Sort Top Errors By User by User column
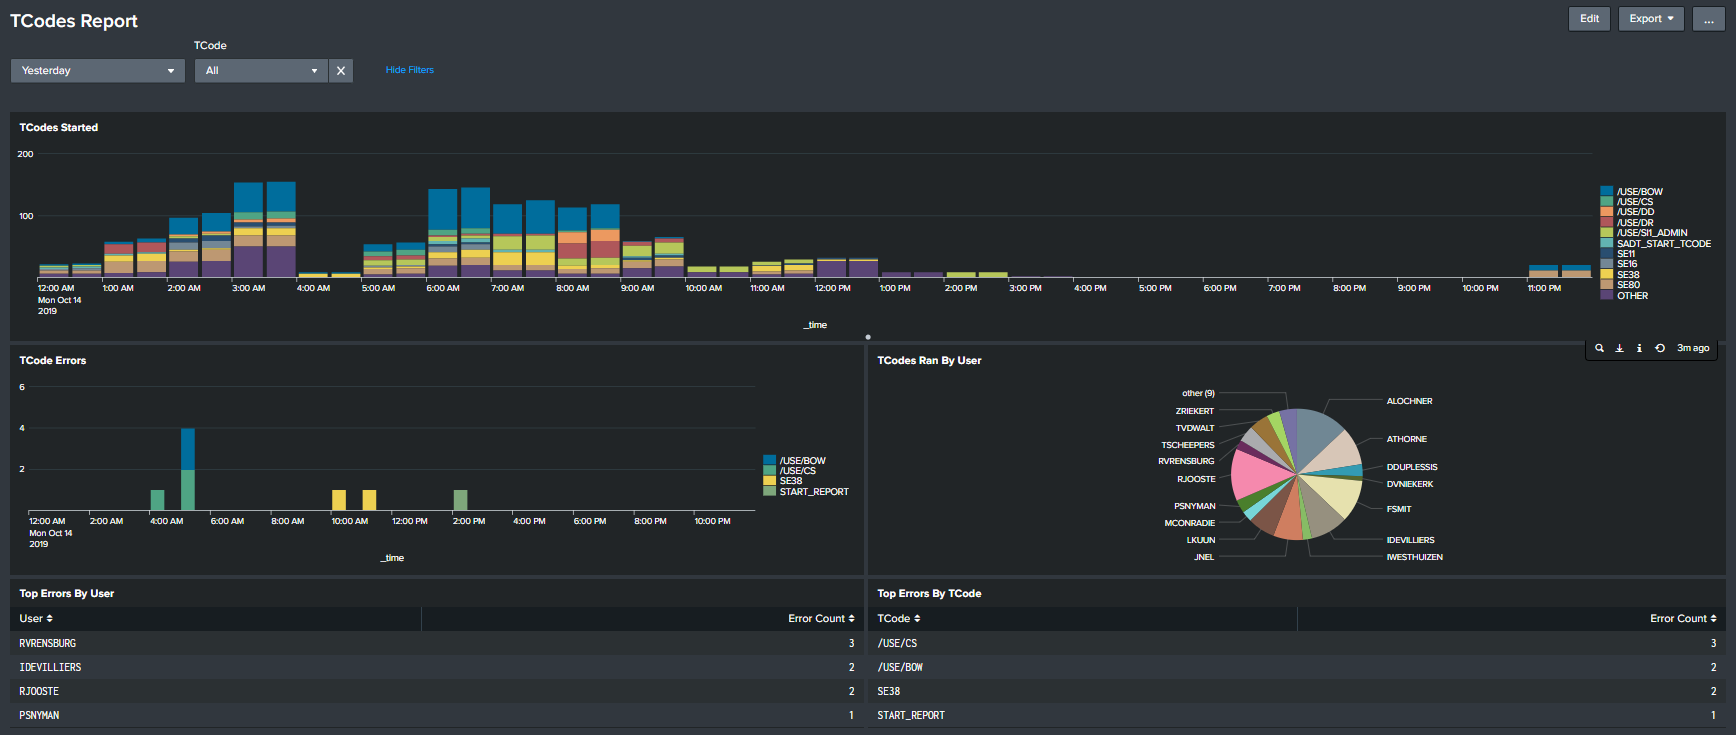The height and width of the screenshot is (735, 1736). click(x=36, y=619)
